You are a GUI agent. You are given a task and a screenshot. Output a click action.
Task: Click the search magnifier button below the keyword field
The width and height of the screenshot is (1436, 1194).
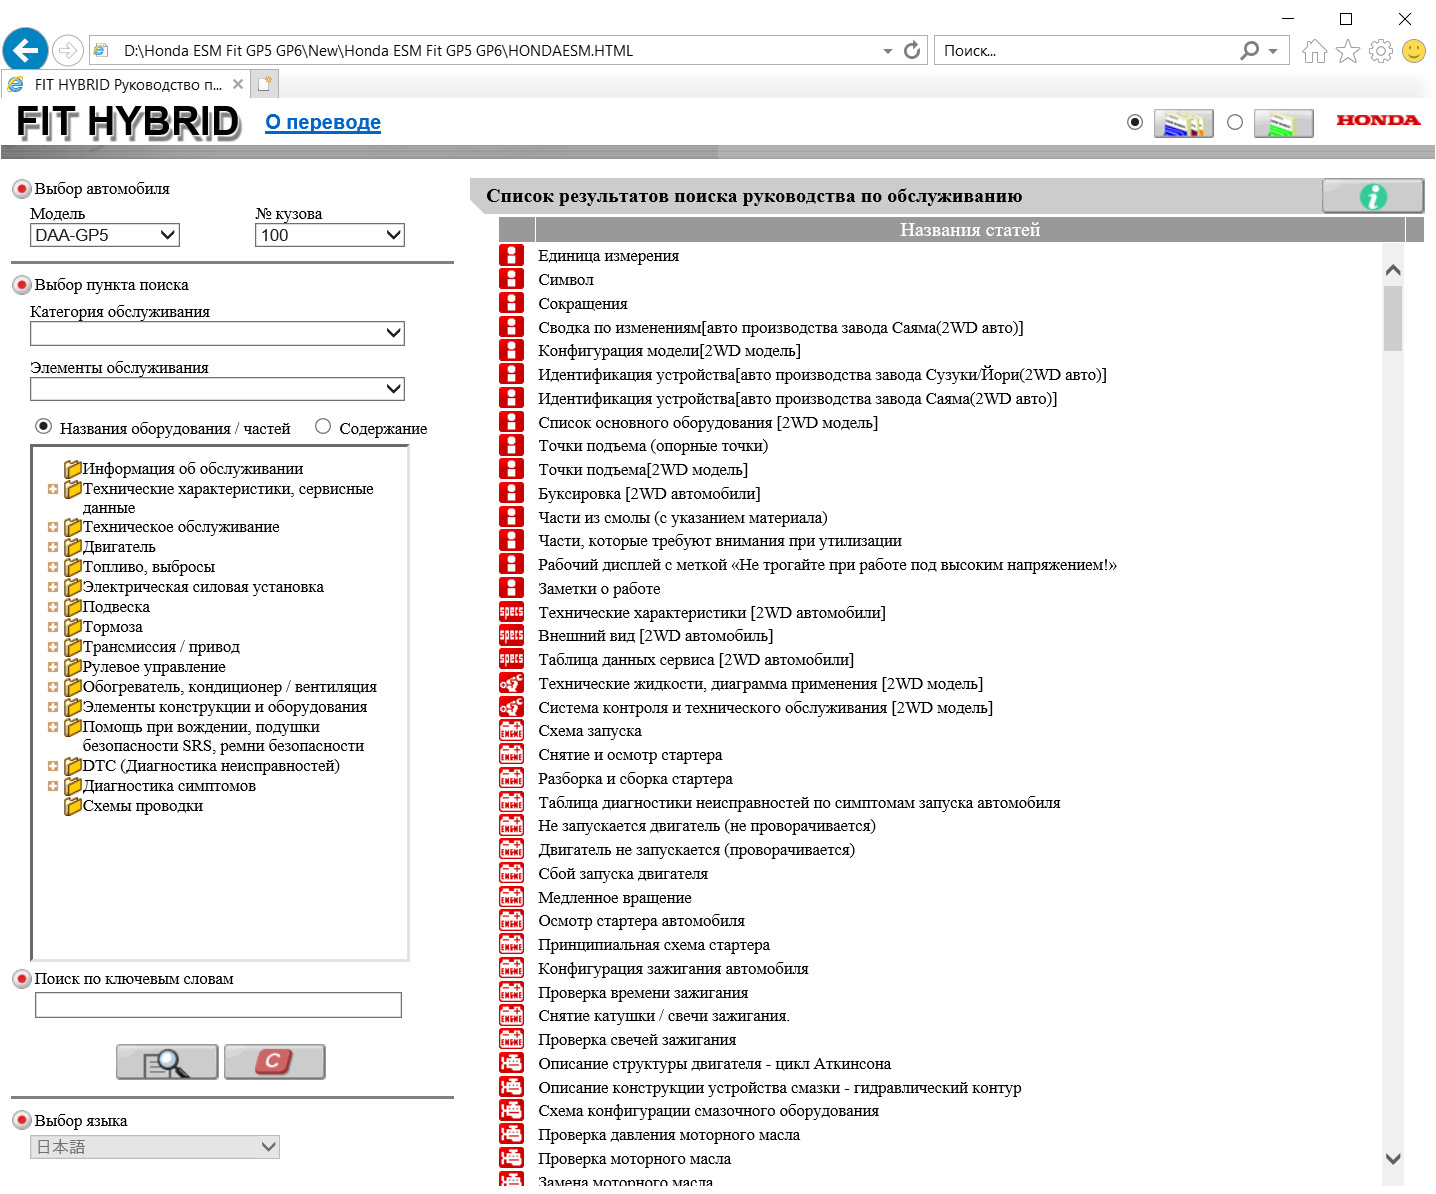pos(167,1062)
